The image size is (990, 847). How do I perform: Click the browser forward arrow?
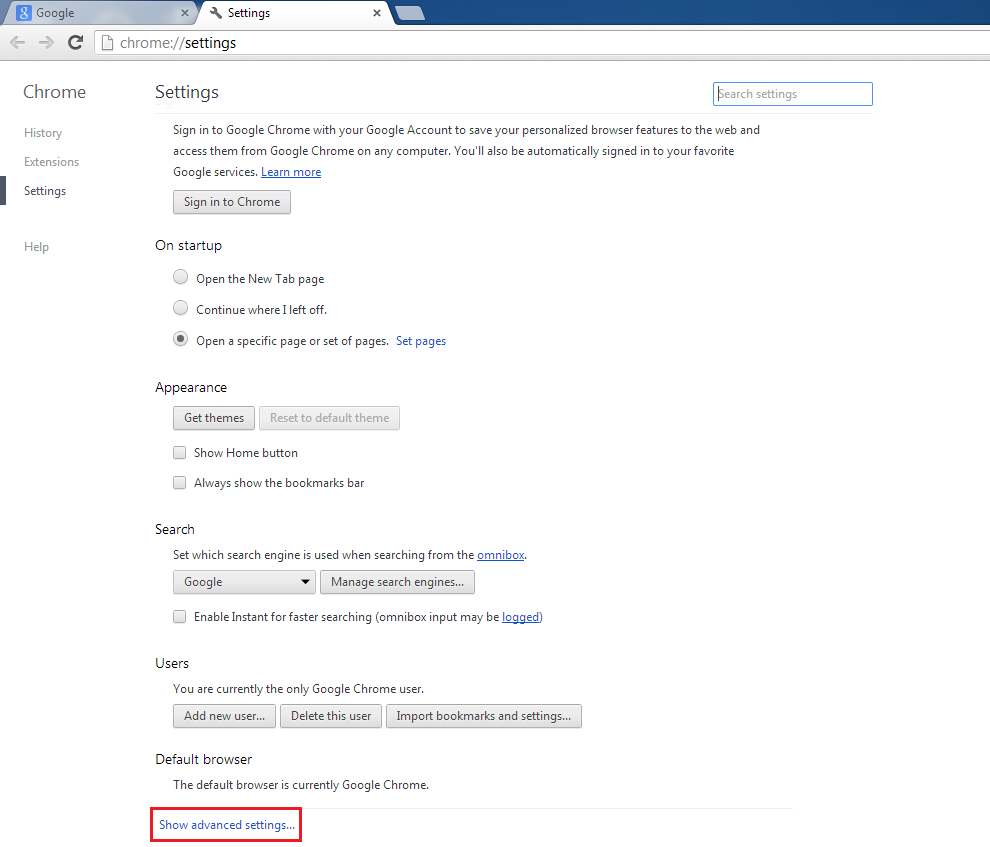point(46,42)
